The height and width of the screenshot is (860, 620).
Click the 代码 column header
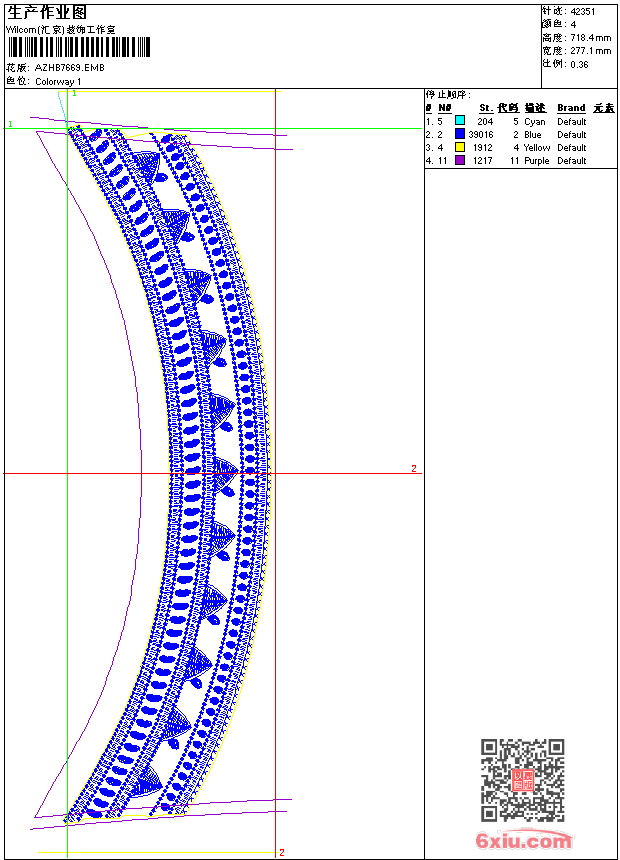(508, 108)
